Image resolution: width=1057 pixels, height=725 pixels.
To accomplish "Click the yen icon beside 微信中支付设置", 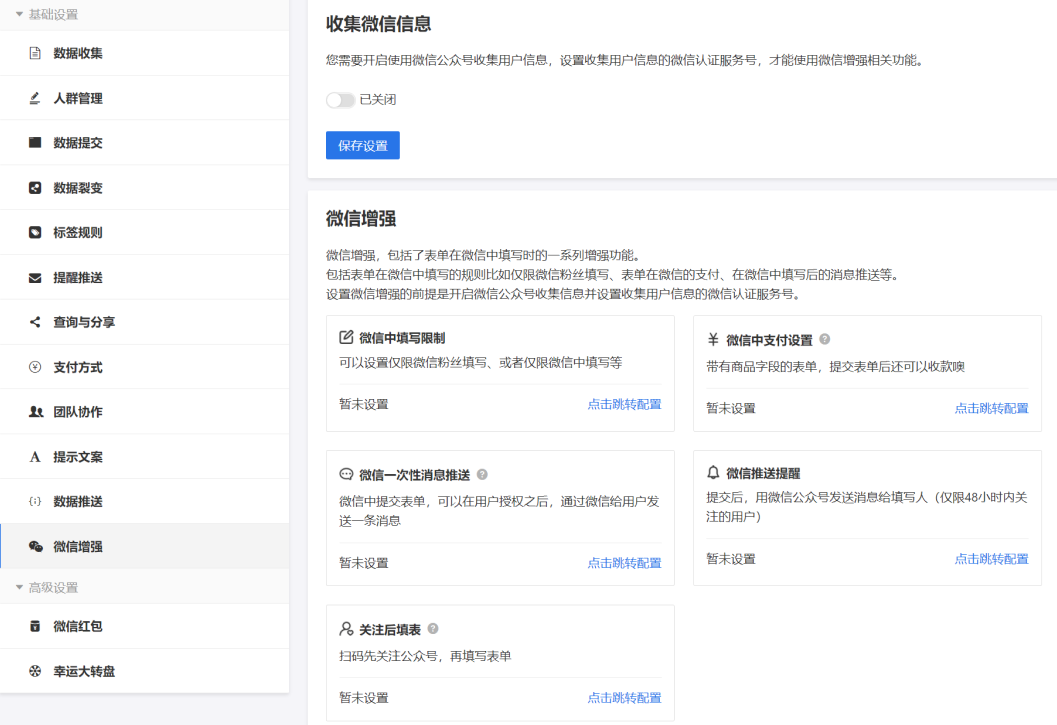I will tap(713, 340).
